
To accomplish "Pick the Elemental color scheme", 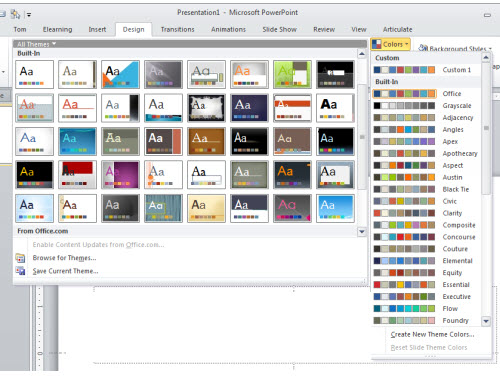I will click(426, 261).
